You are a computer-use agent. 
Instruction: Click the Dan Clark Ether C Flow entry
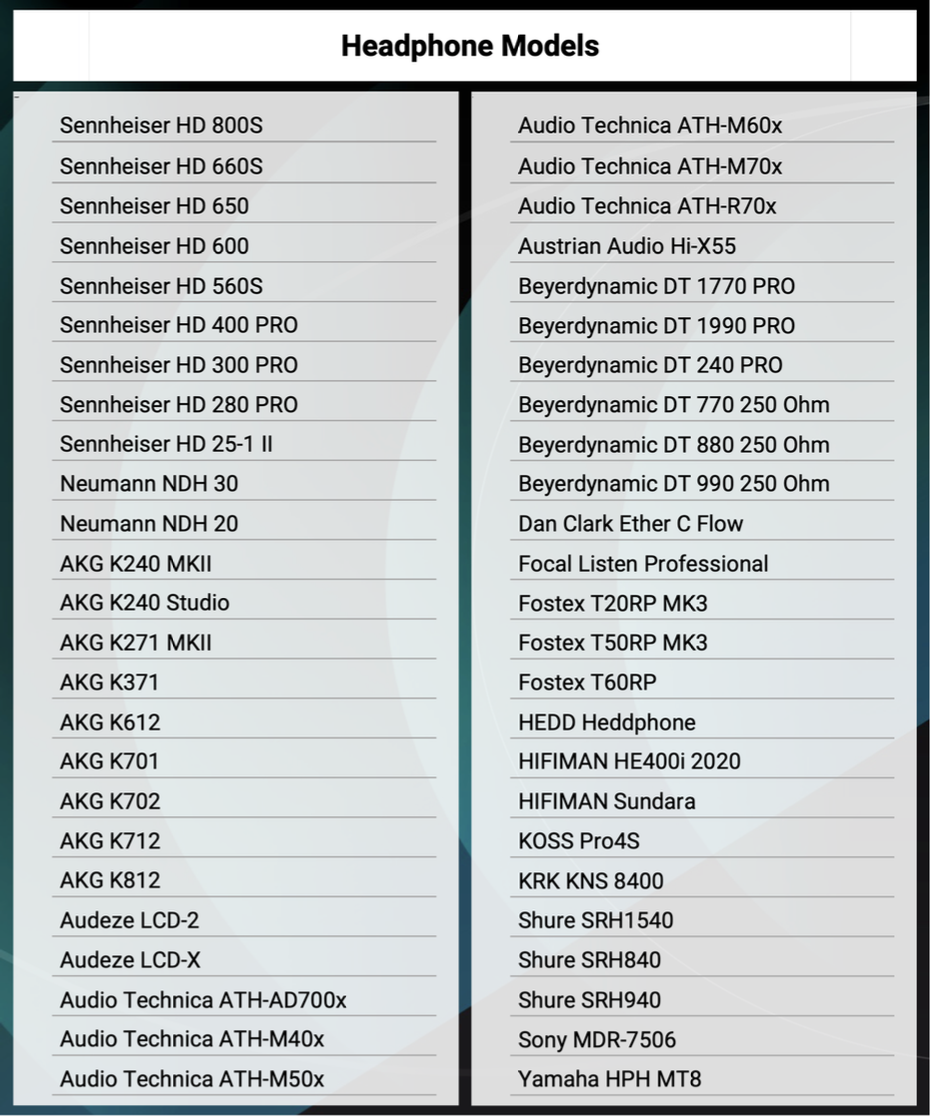[x=630, y=524]
